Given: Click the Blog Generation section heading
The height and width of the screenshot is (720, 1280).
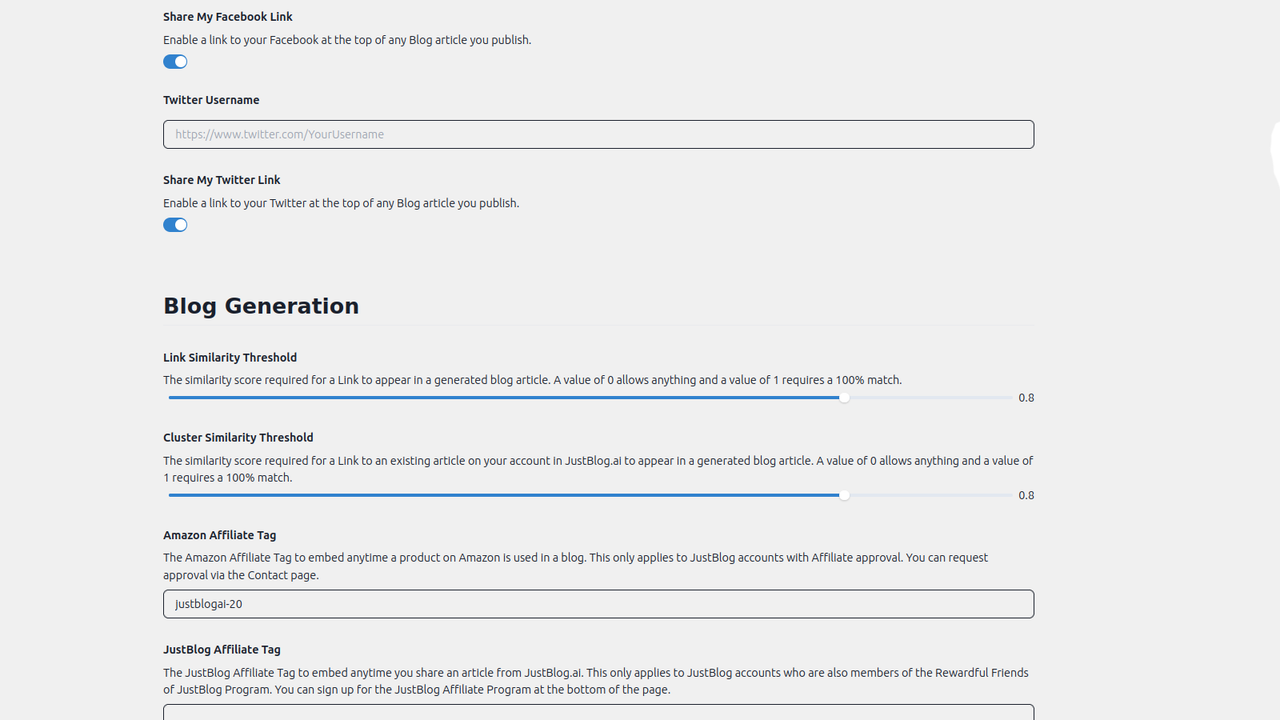Looking at the screenshot, I should point(261,306).
